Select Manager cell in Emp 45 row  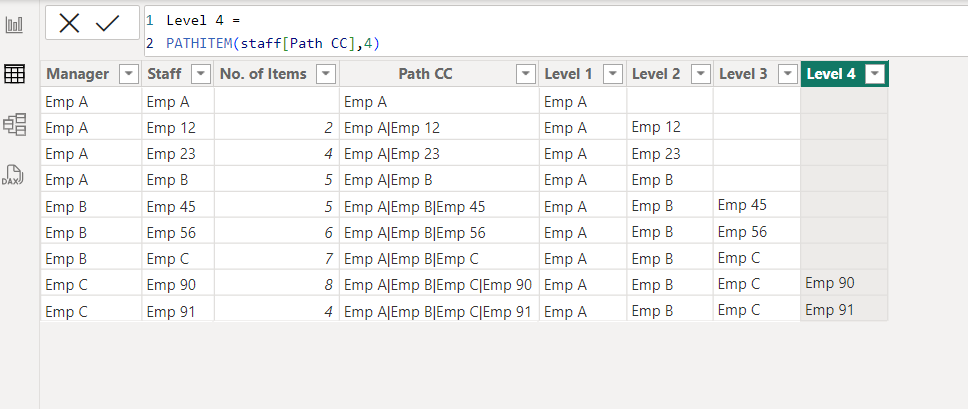[x=91, y=207]
